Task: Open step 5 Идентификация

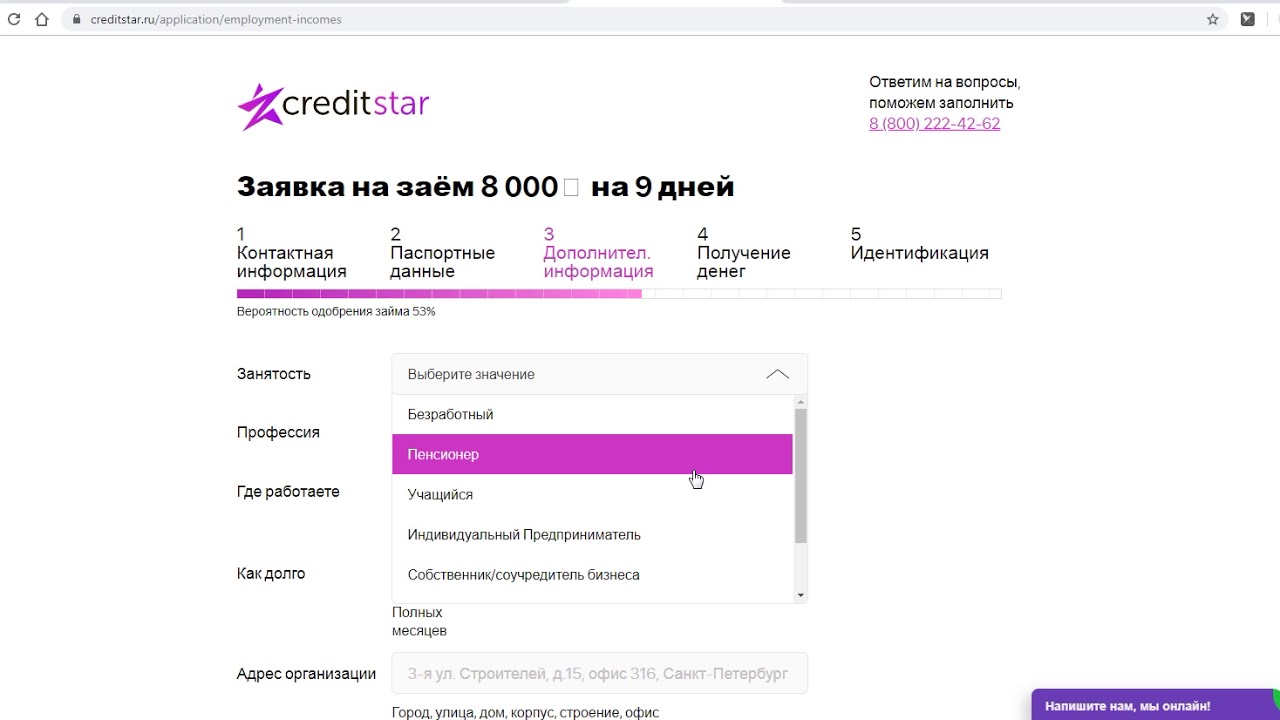Action: click(x=919, y=244)
